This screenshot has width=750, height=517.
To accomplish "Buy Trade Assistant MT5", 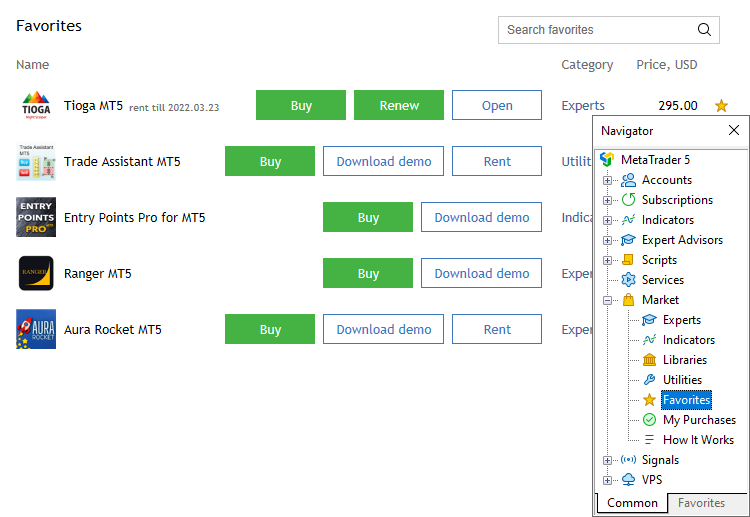I will pos(270,161).
